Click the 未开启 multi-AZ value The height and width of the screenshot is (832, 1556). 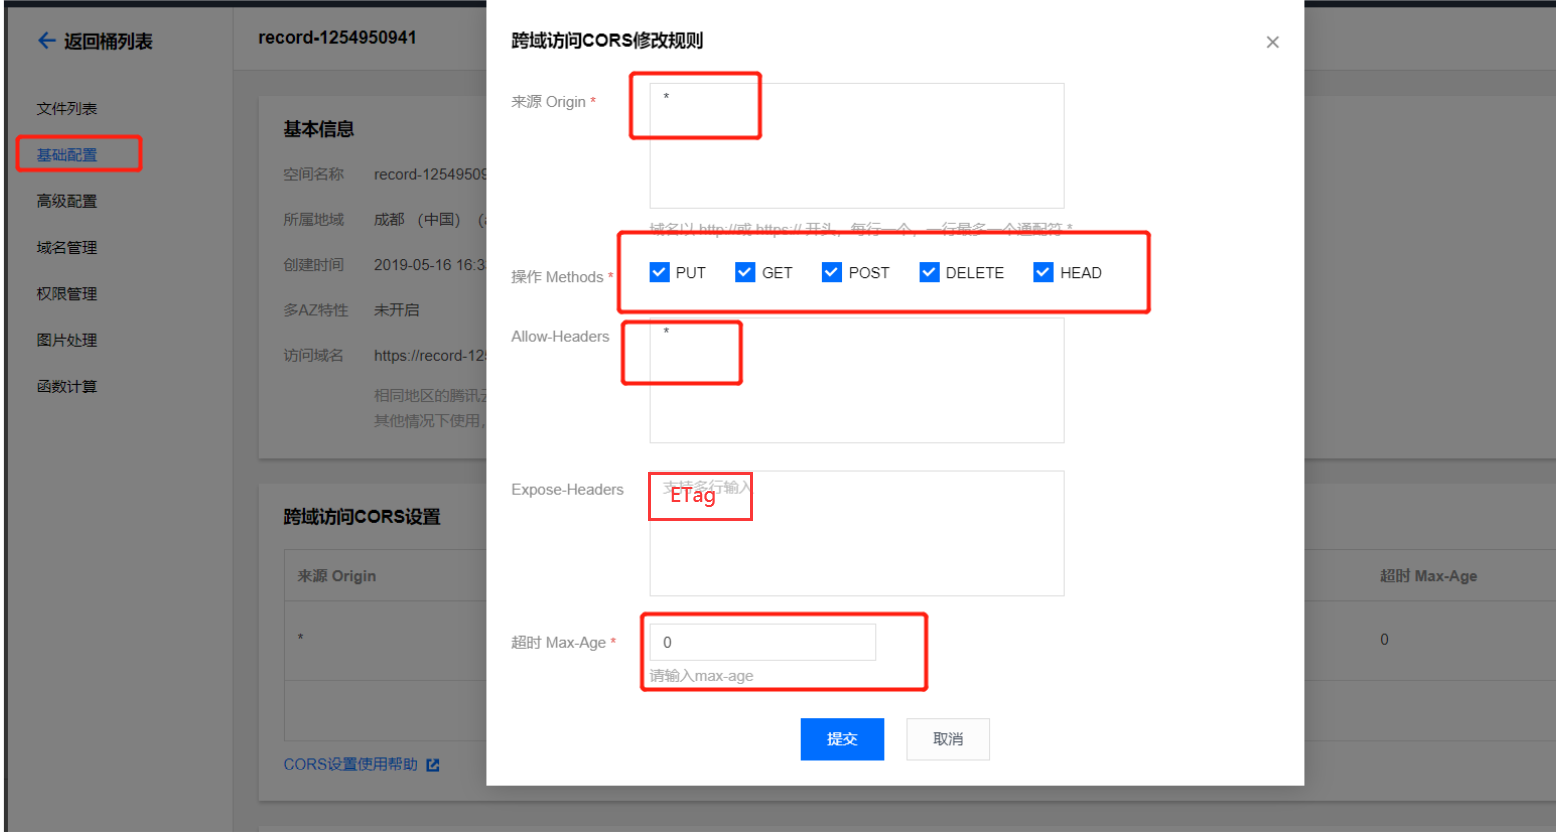click(397, 310)
